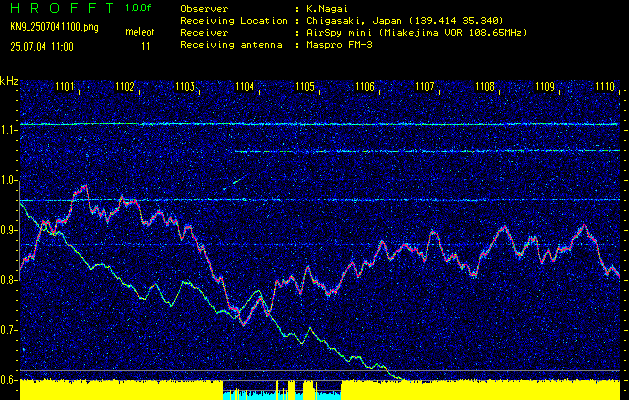Click the 1.0 frequency axis label
The width and height of the screenshot is (629, 400).
pos(8,181)
